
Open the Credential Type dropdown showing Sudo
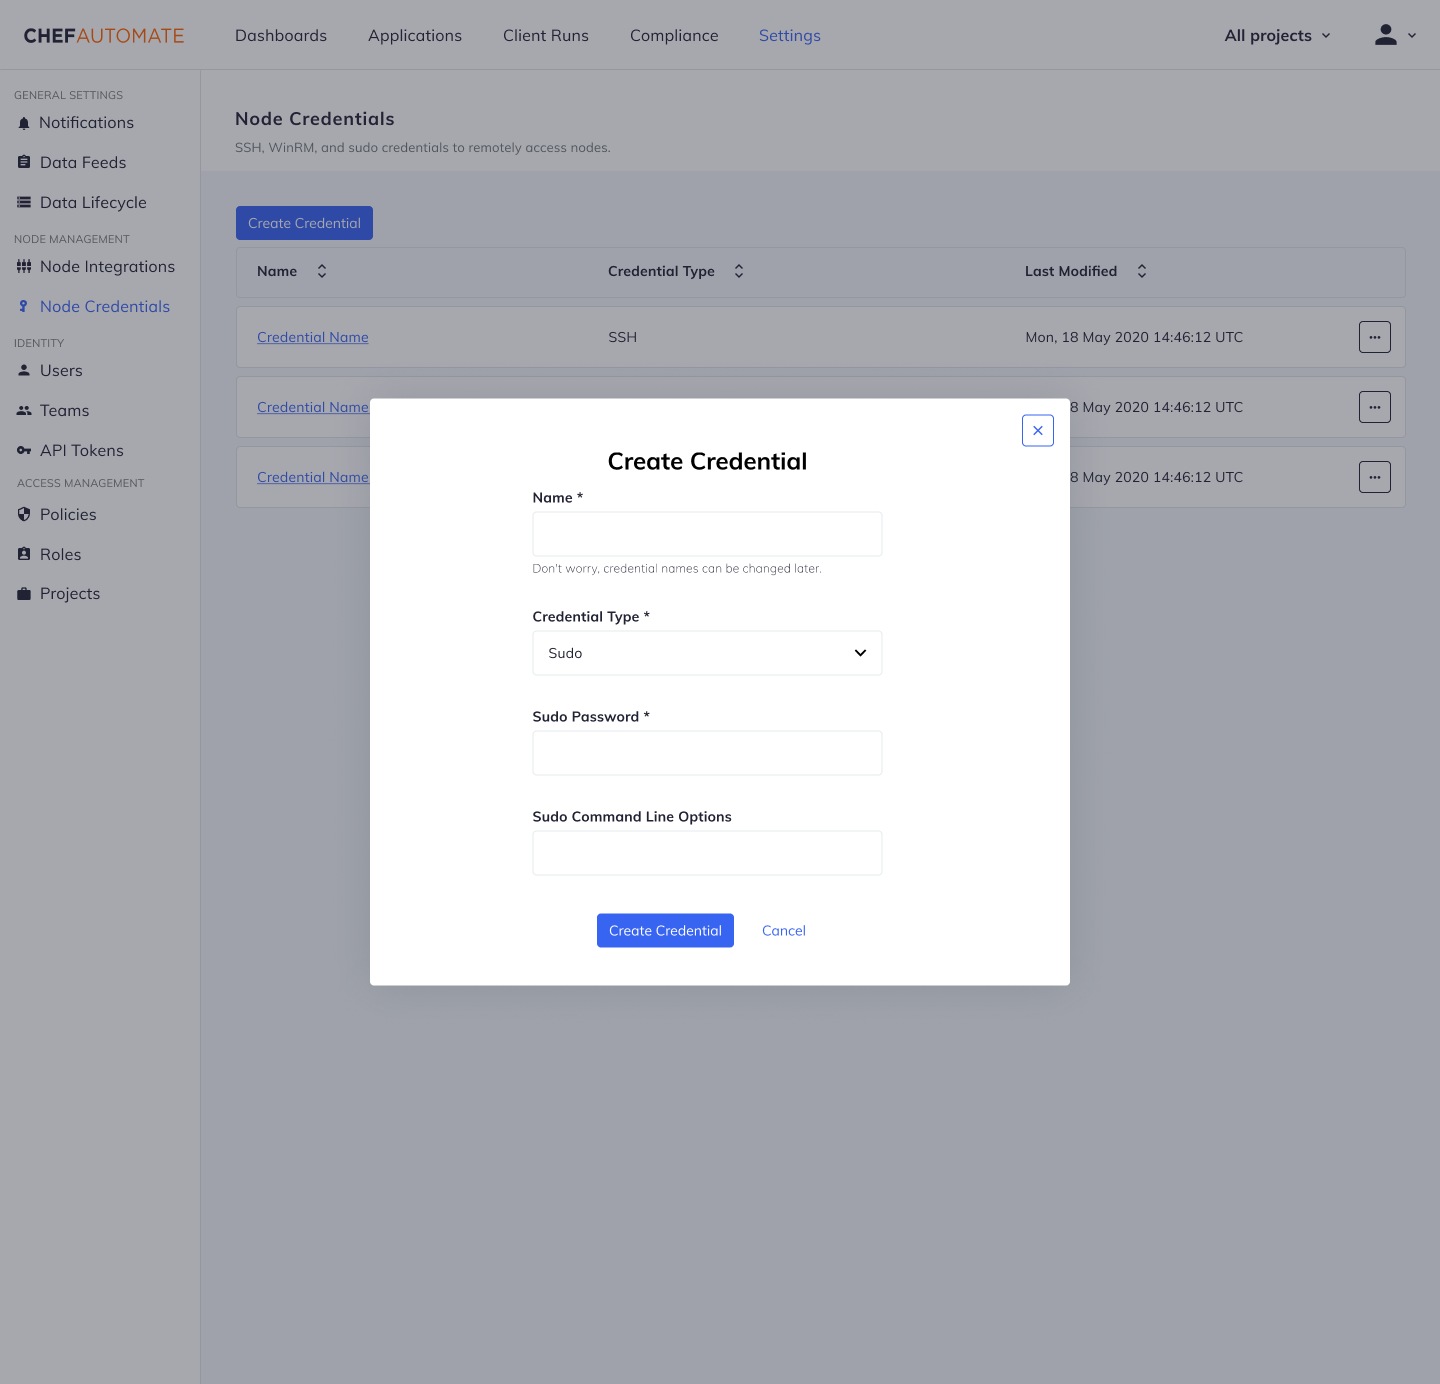[706, 652]
